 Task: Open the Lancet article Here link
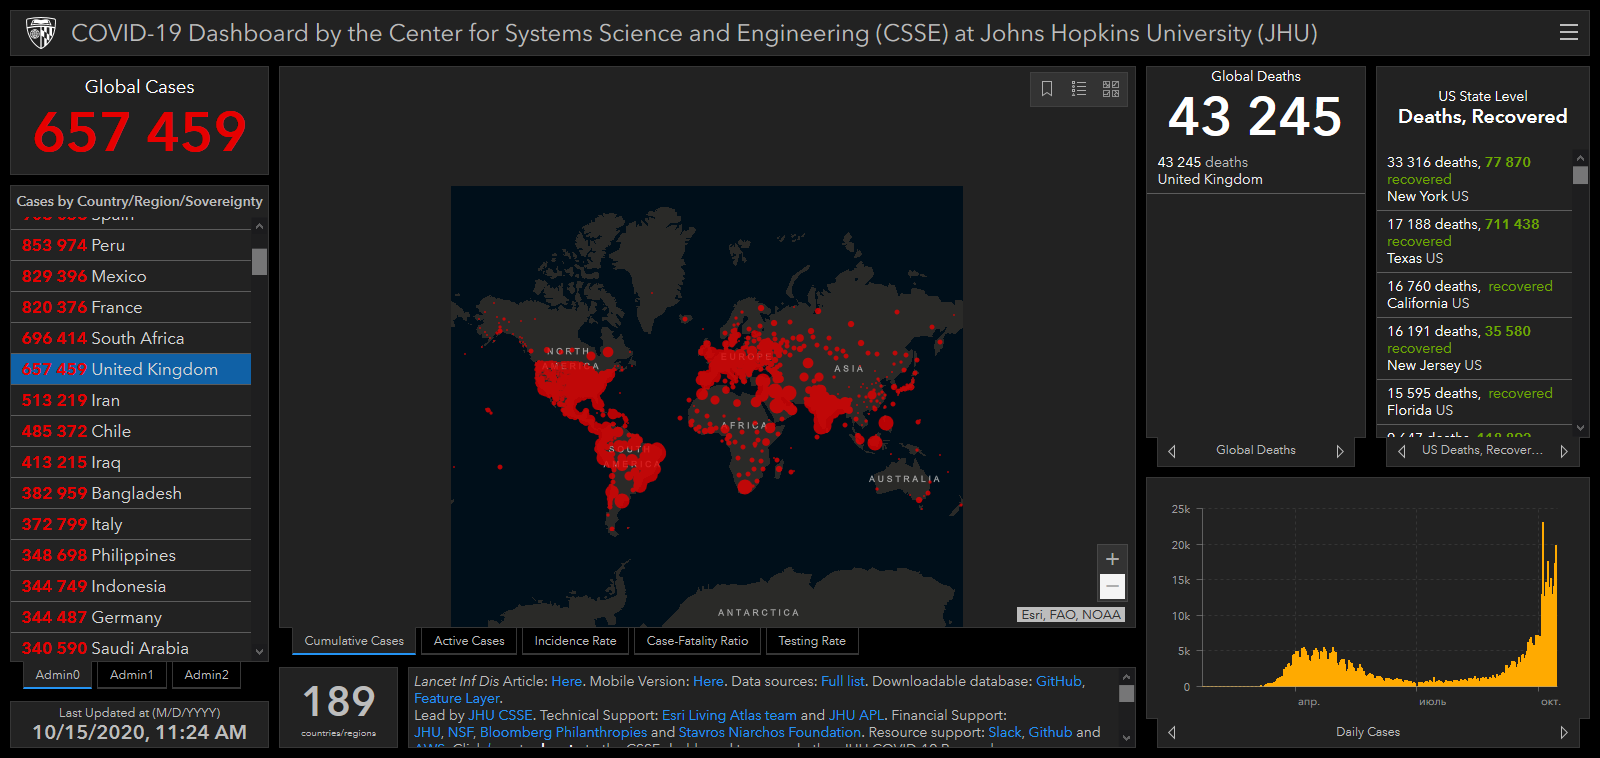[566, 681]
